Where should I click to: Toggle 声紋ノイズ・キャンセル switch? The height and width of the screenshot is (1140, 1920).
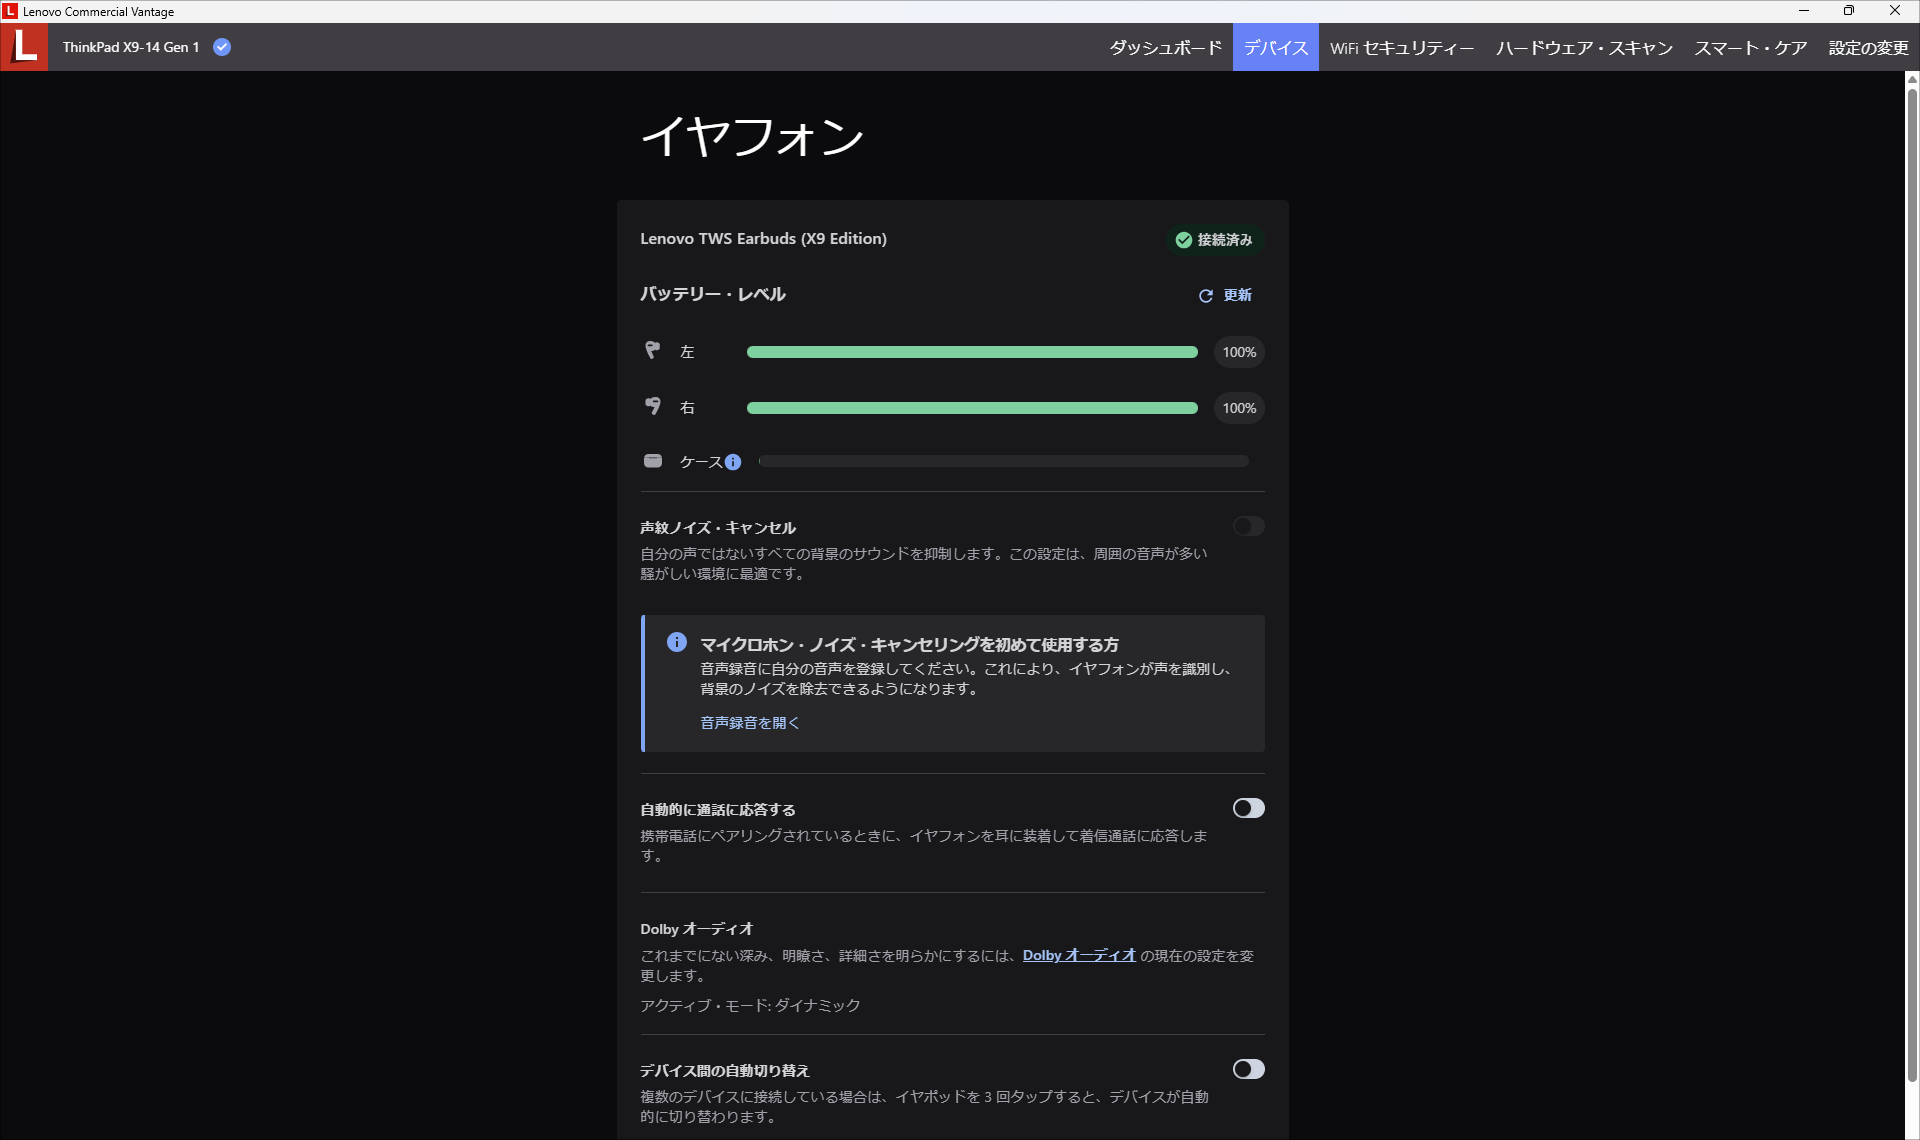(1248, 526)
